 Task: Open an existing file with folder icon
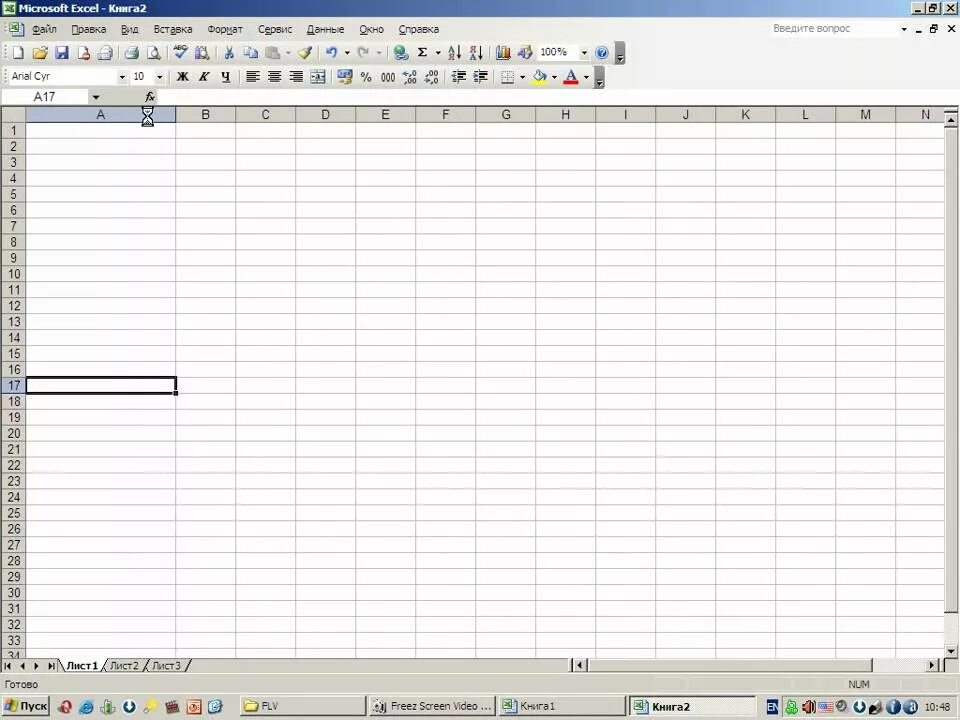click(x=40, y=53)
